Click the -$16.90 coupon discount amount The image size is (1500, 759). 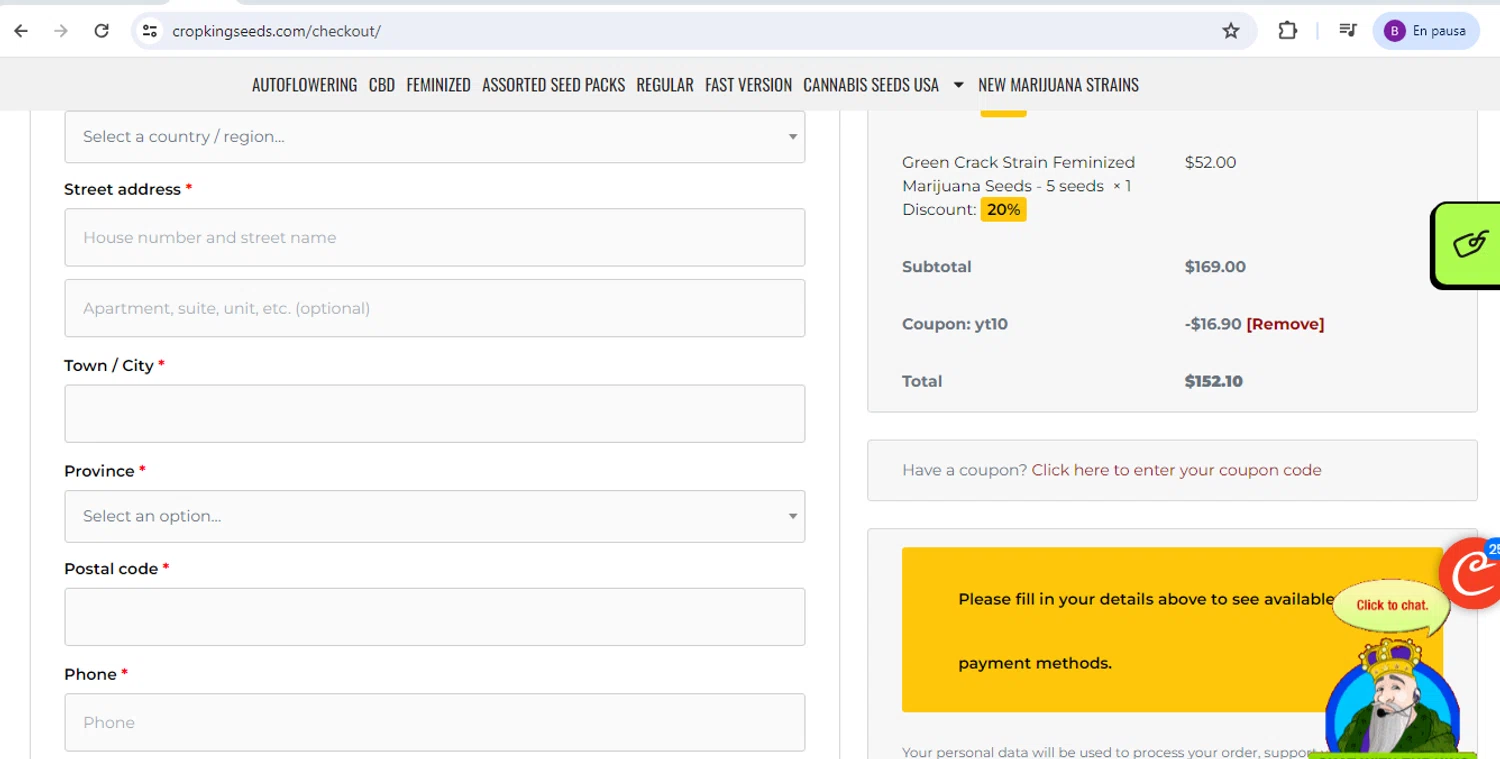(1213, 324)
